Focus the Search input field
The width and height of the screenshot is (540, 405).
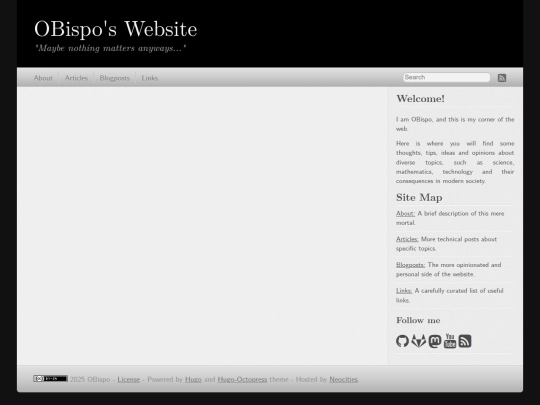point(447,77)
